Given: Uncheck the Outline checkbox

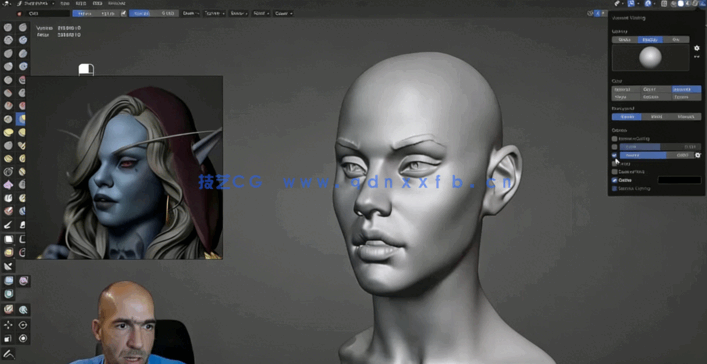Looking at the screenshot, I should tap(615, 180).
